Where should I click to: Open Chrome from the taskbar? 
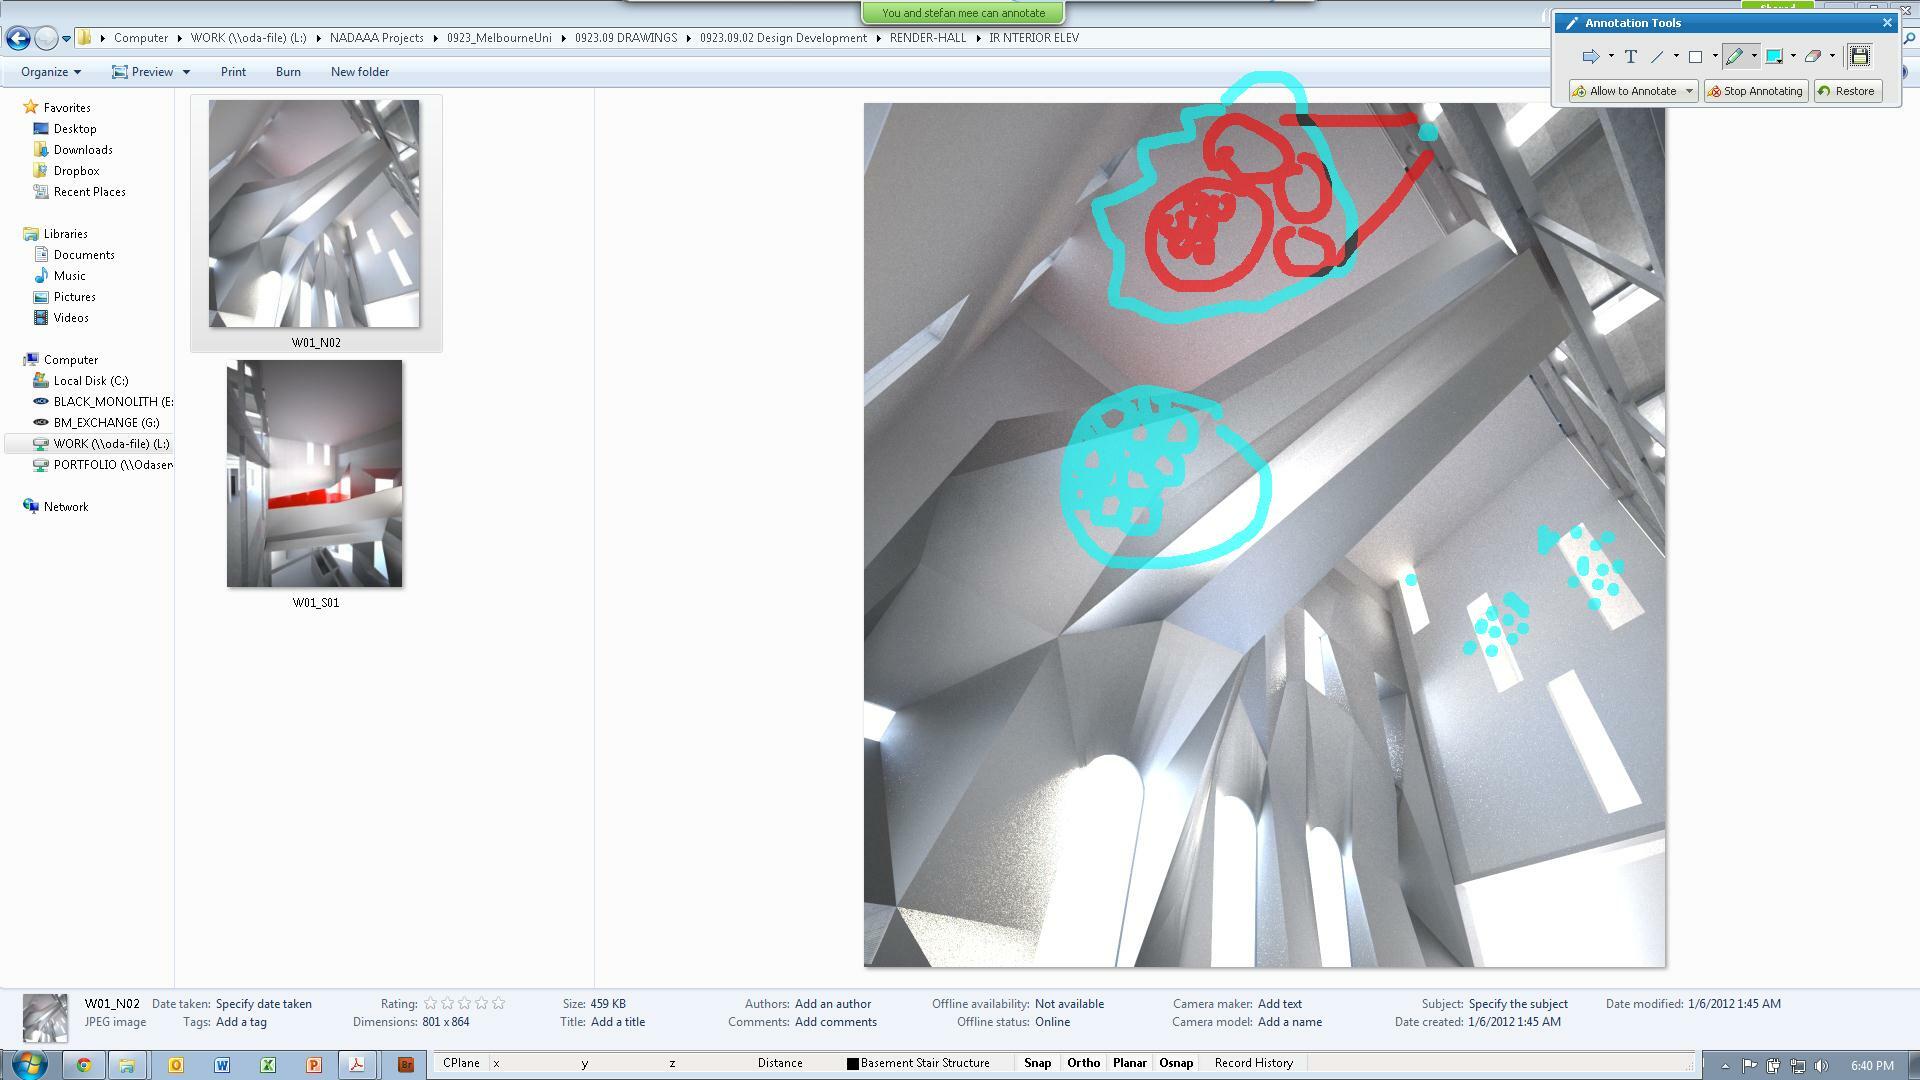pos(84,1065)
